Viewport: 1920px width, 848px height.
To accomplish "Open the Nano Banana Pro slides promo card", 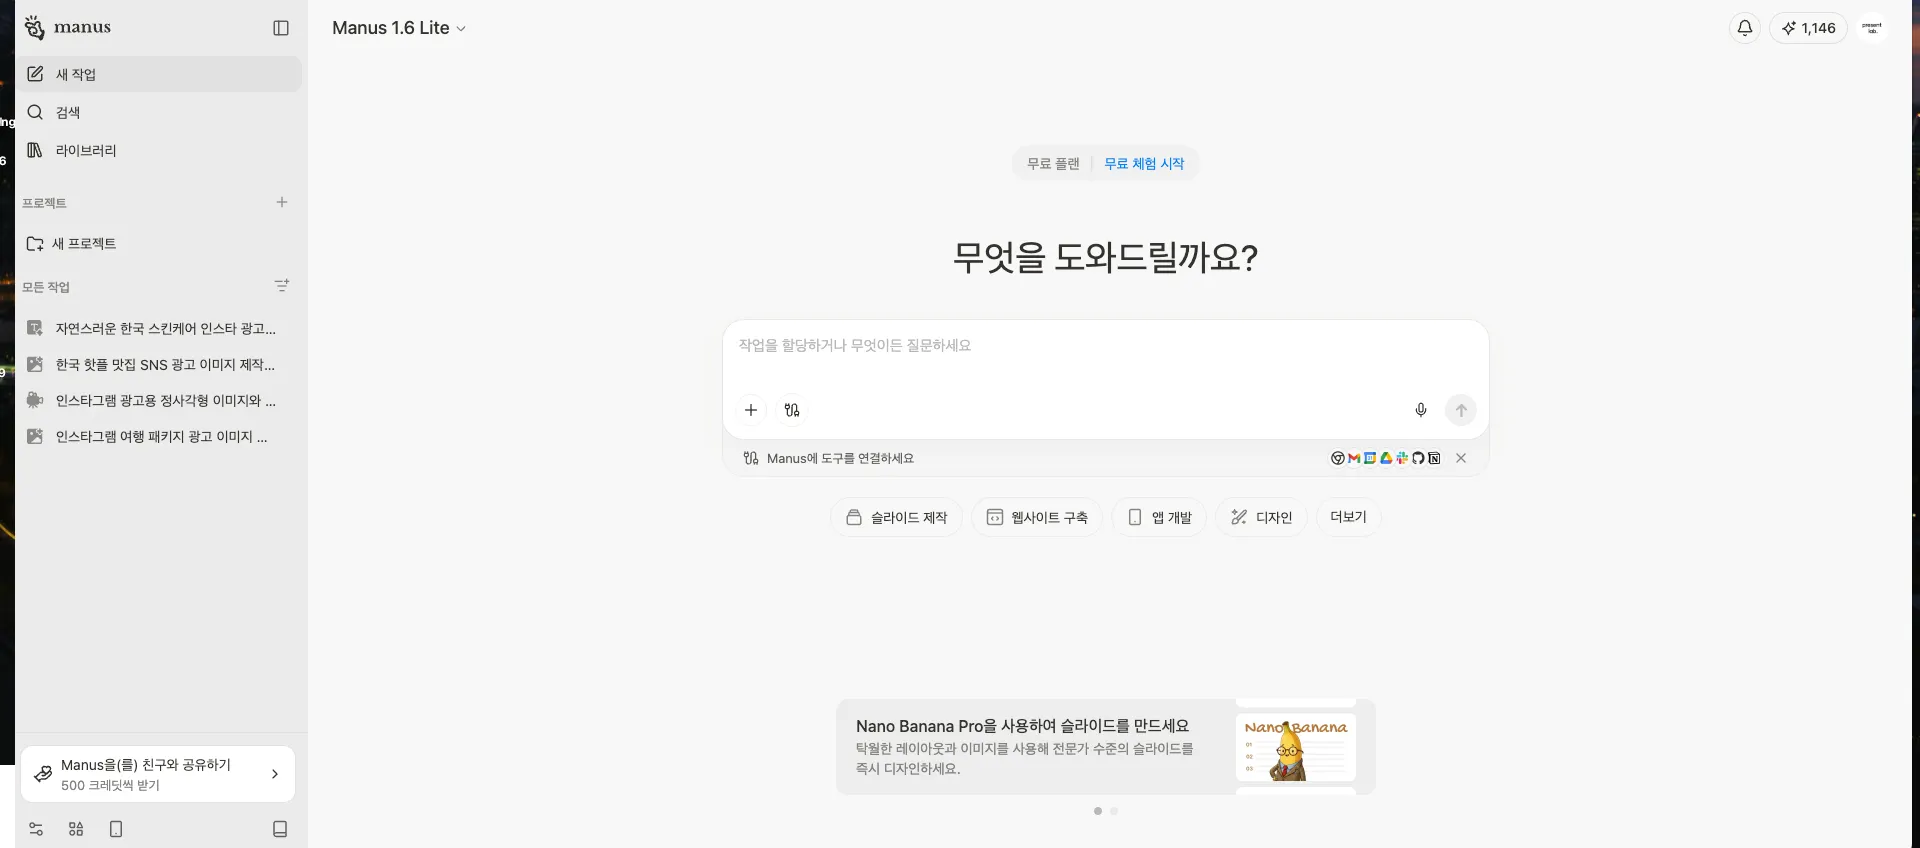I will pyautogui.click(x=1106, y=747).
